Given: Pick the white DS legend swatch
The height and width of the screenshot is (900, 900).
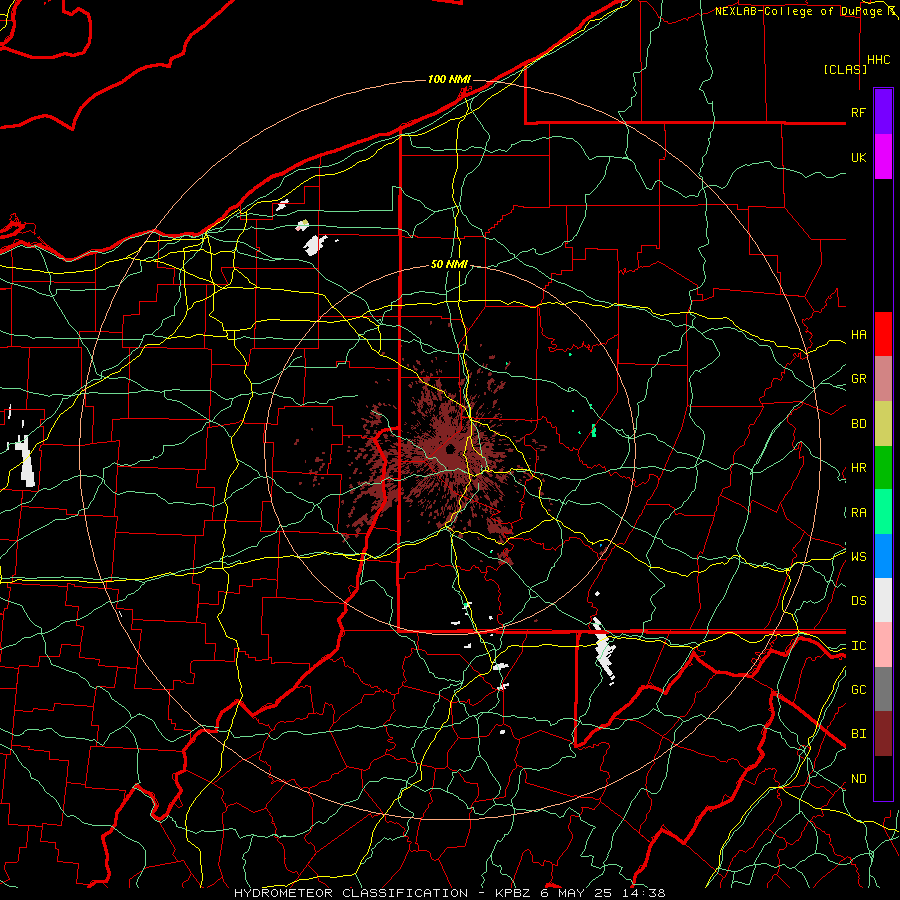Looking at the screenshot, I should (x=883, y=600).
